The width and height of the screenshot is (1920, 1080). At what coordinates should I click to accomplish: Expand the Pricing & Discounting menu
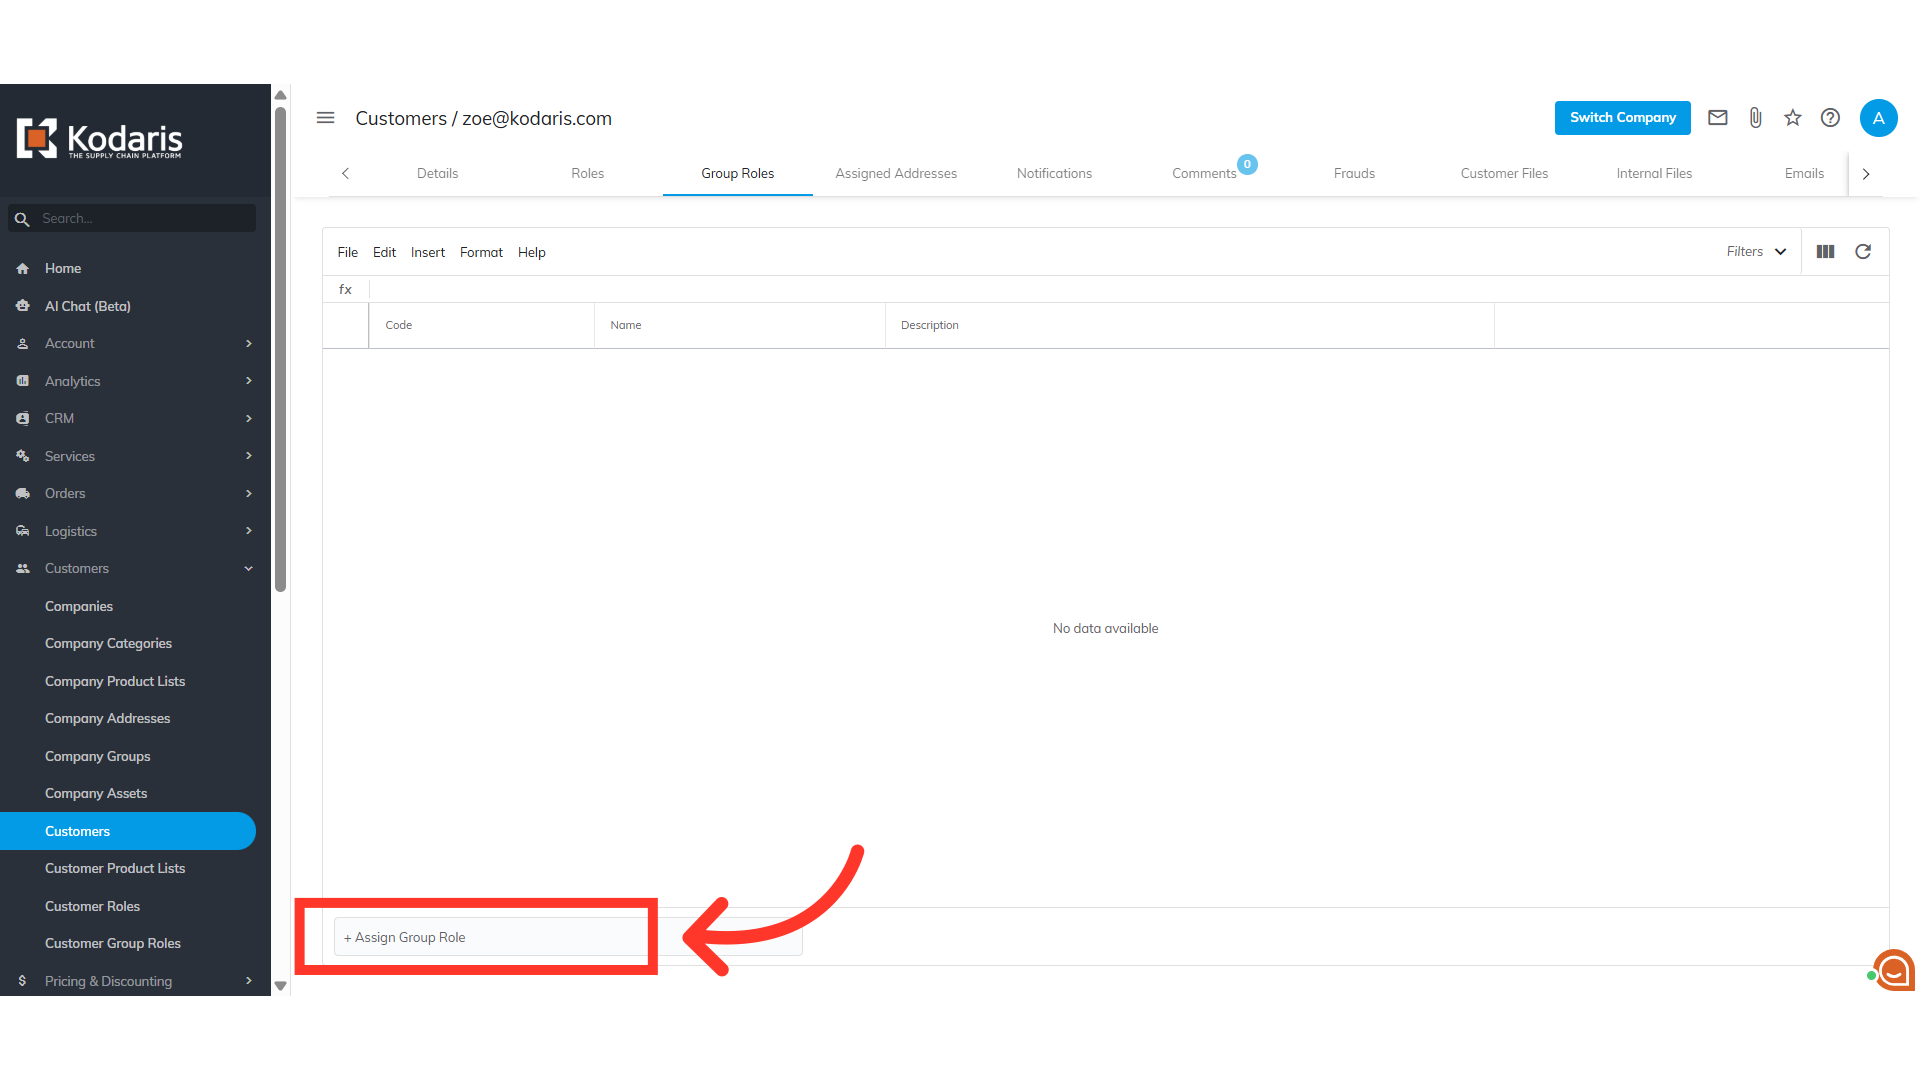tap(135, 981)
